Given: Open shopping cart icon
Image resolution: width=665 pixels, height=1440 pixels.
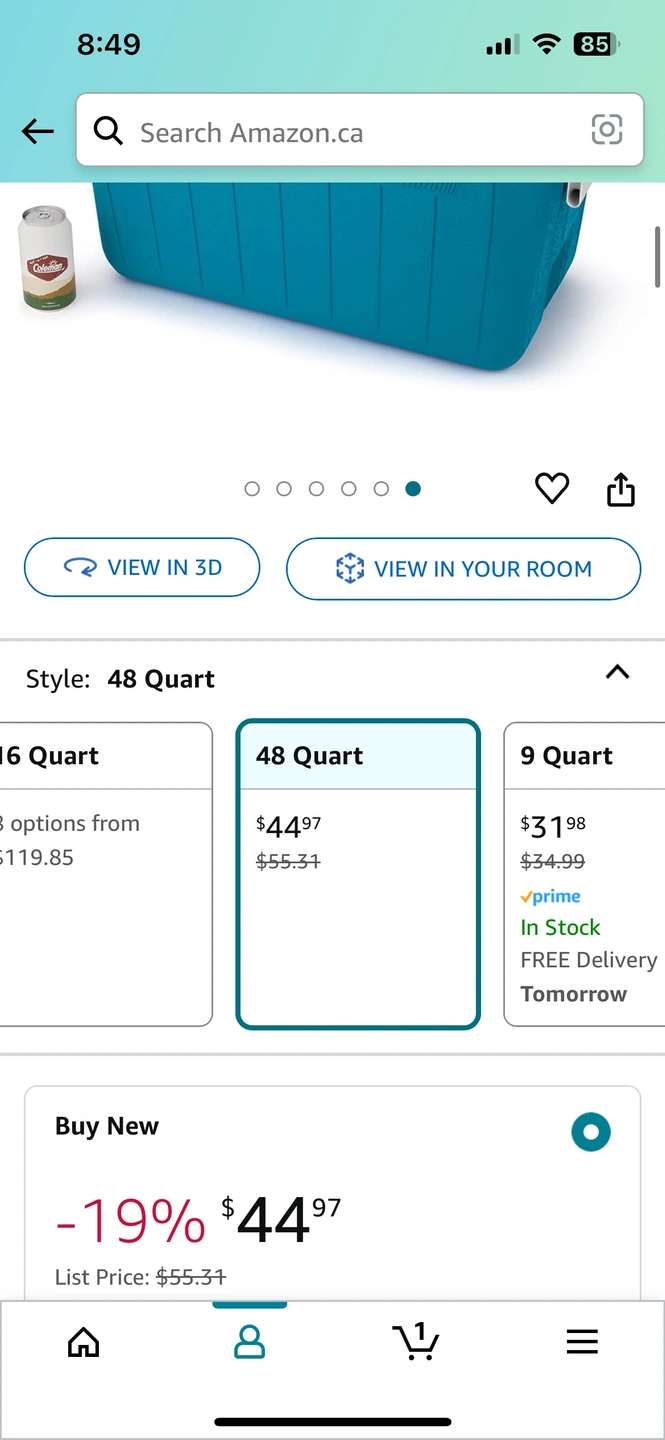Looking at the screenshot, I should (x=416, y=1341).
